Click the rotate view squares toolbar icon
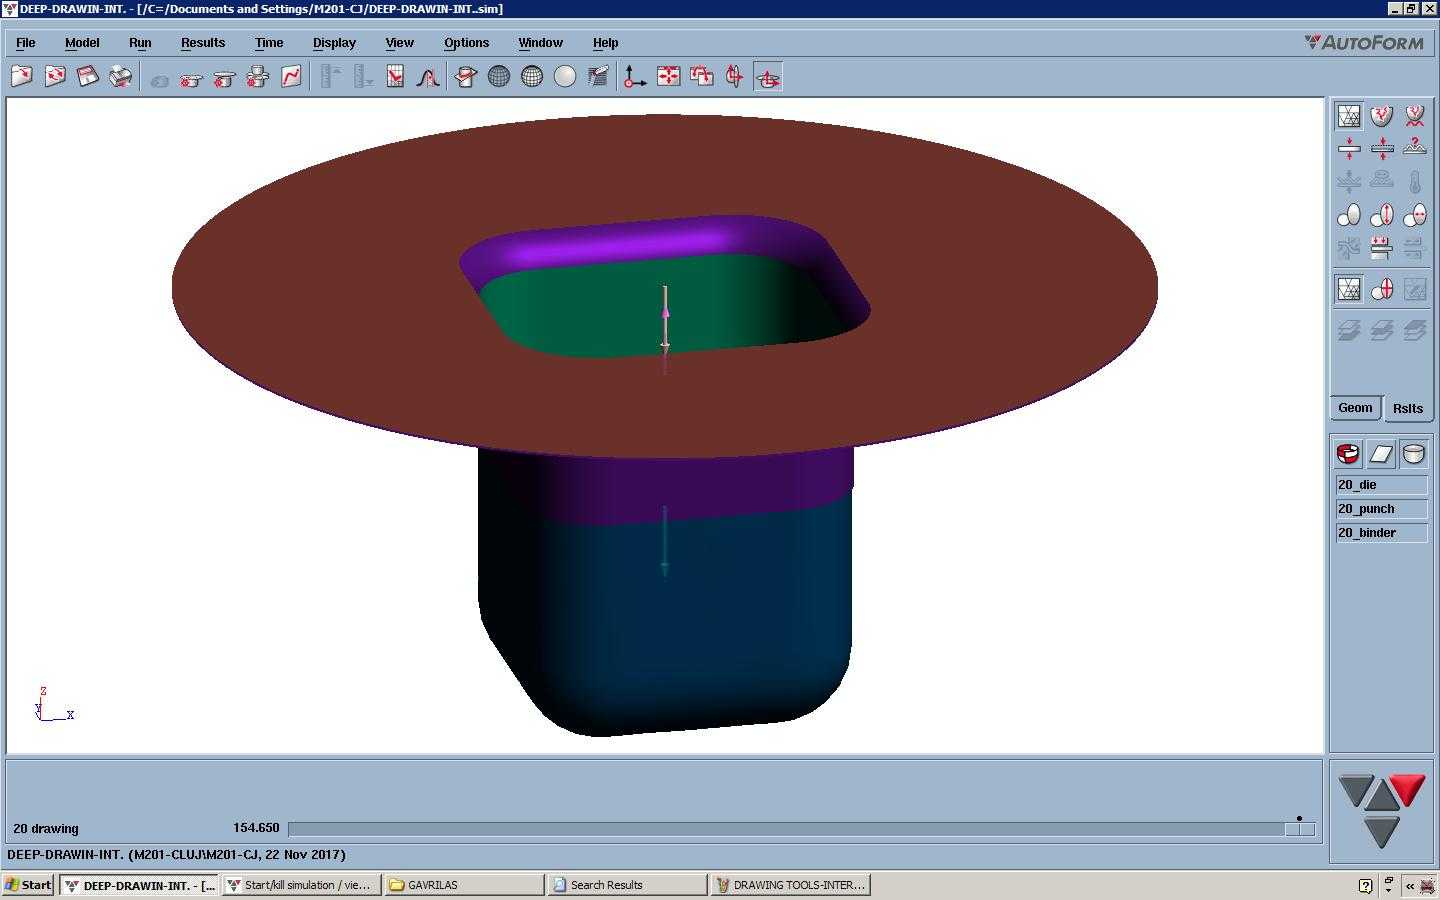The width and height of the screenshot is (1440, 900). click(x=702, y=77)
